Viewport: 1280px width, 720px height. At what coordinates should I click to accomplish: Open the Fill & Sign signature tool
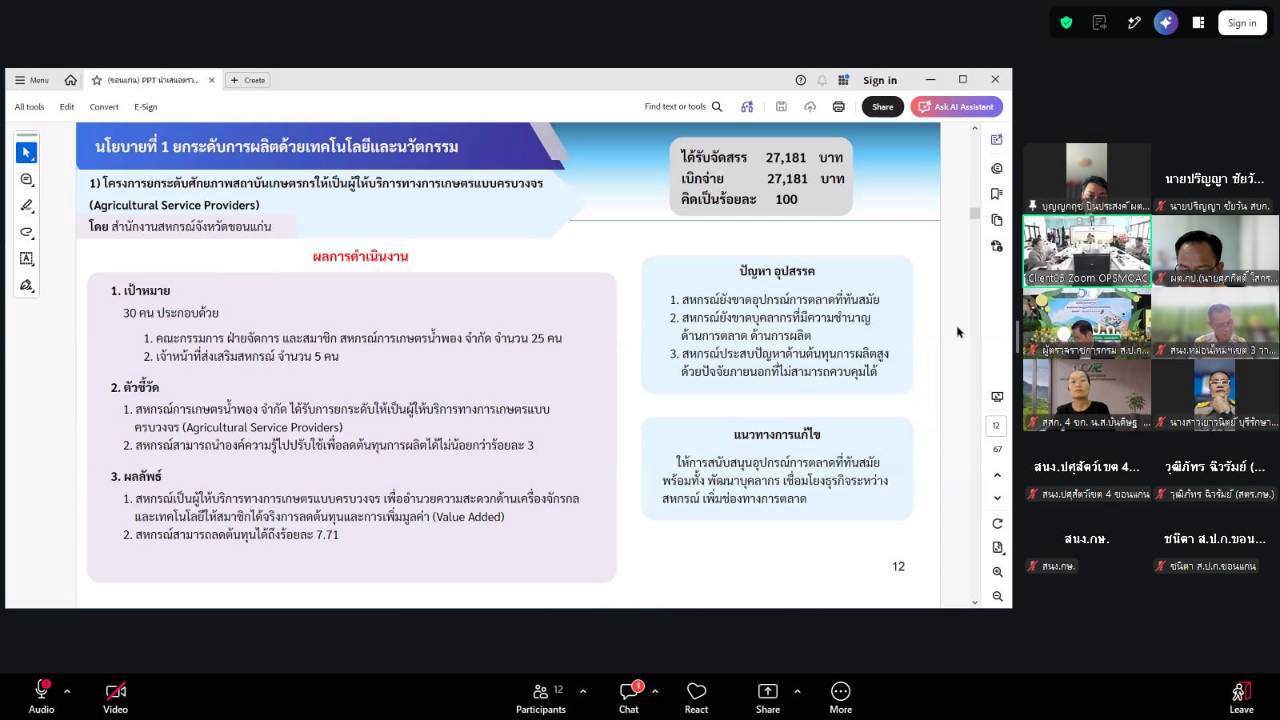(27, 285)
